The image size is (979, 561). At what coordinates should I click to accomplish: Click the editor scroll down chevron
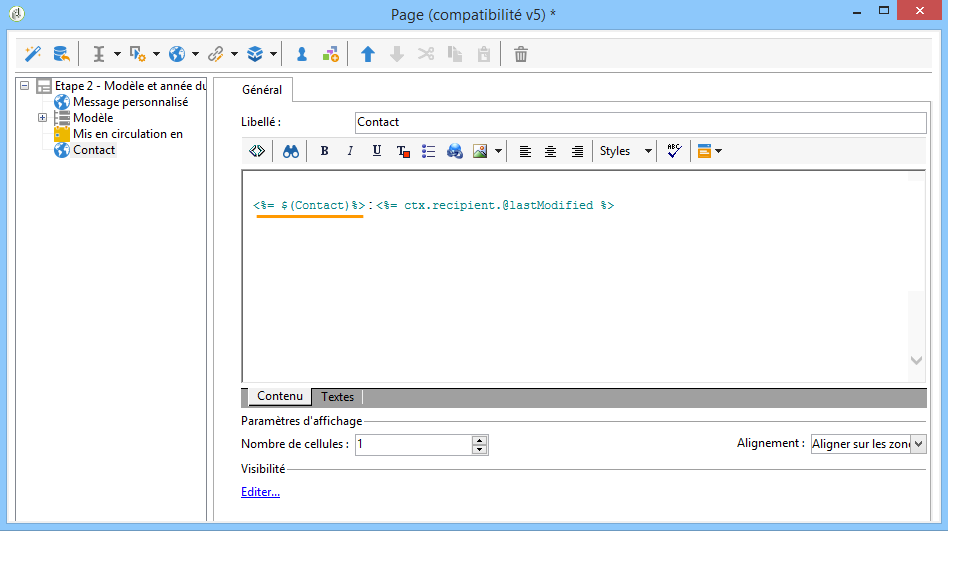[917, 360]
